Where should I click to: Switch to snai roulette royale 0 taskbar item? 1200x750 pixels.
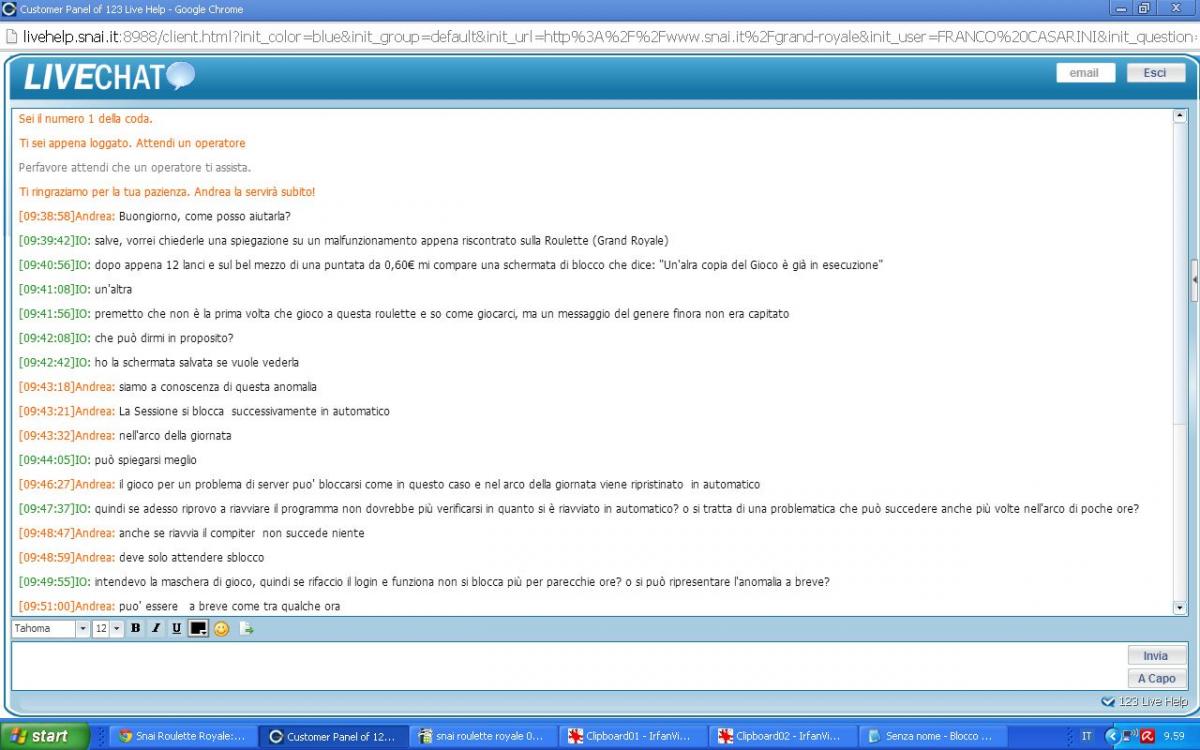coord(482,736)
